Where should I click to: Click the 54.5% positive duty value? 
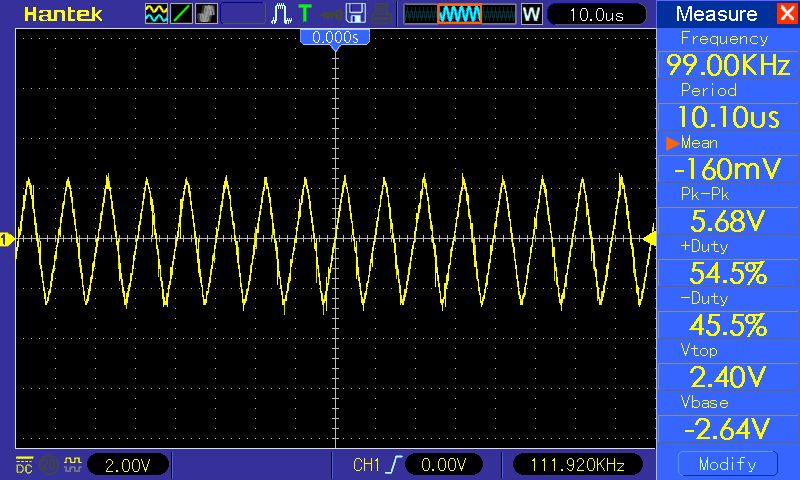coord(728,273)
